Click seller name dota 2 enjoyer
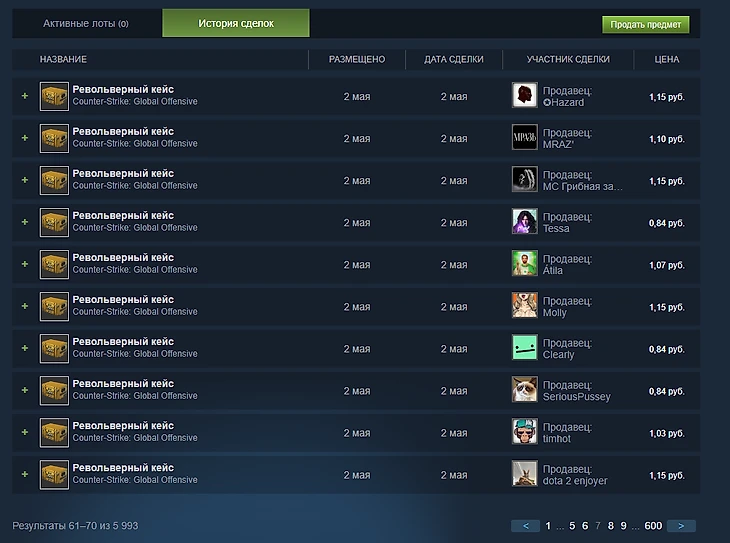 coord(575,481)
